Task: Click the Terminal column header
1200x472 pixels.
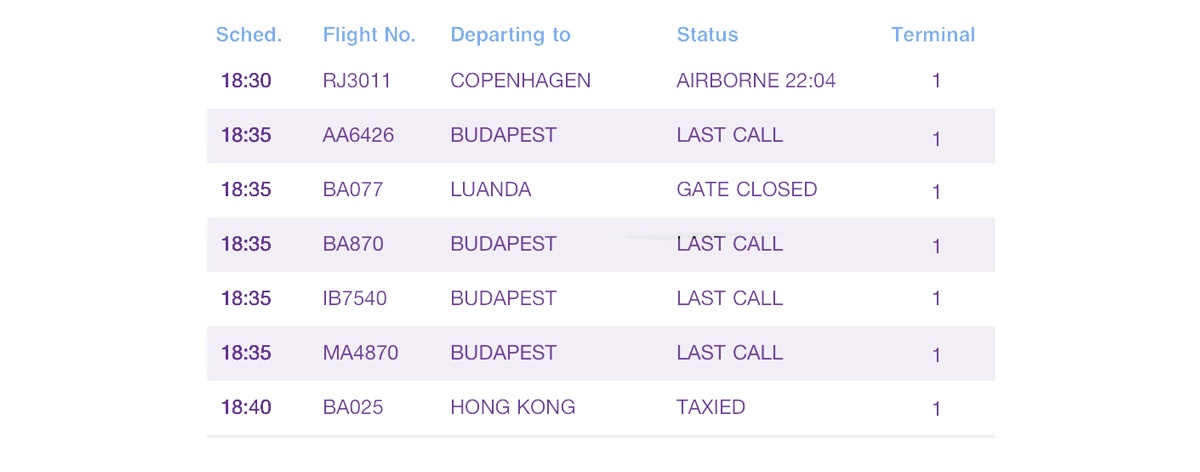Action: pyautogui.click(x=933, y=35)
